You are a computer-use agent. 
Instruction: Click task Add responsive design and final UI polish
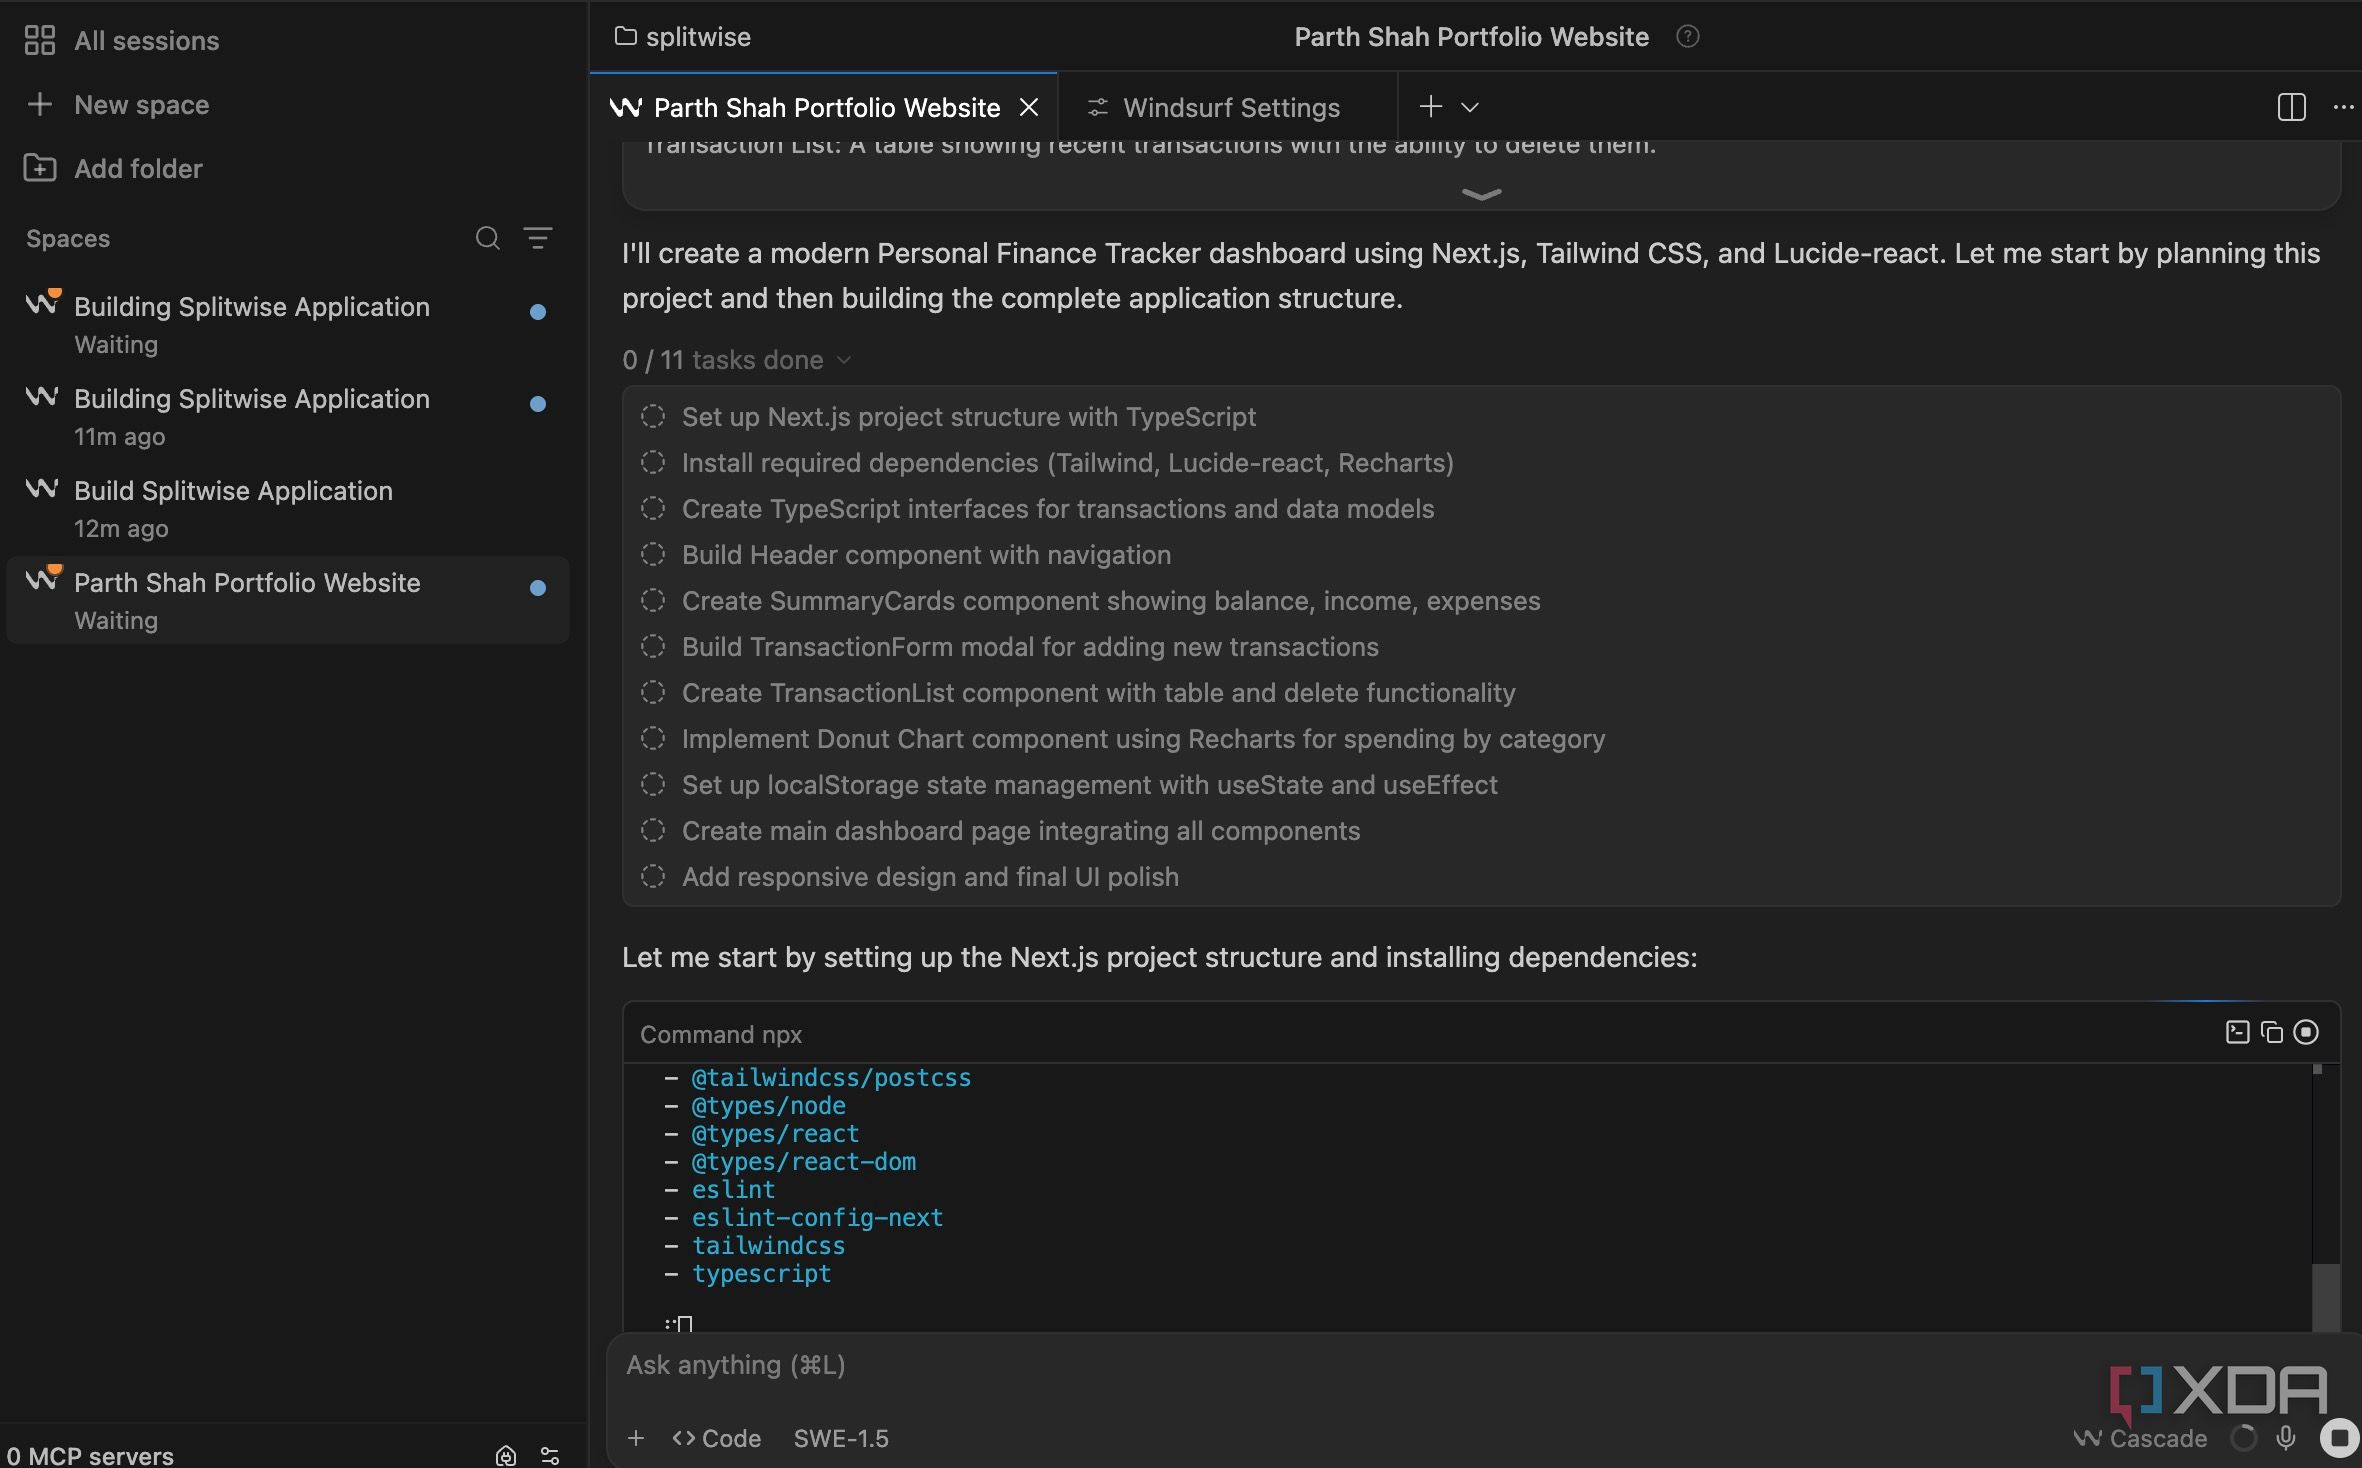coord(930,877)
